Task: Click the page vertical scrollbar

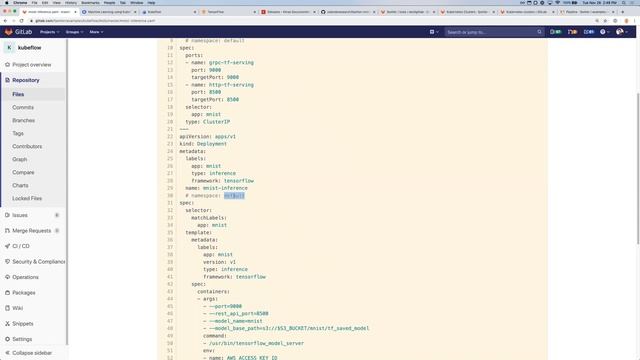Action: (638, 169)
